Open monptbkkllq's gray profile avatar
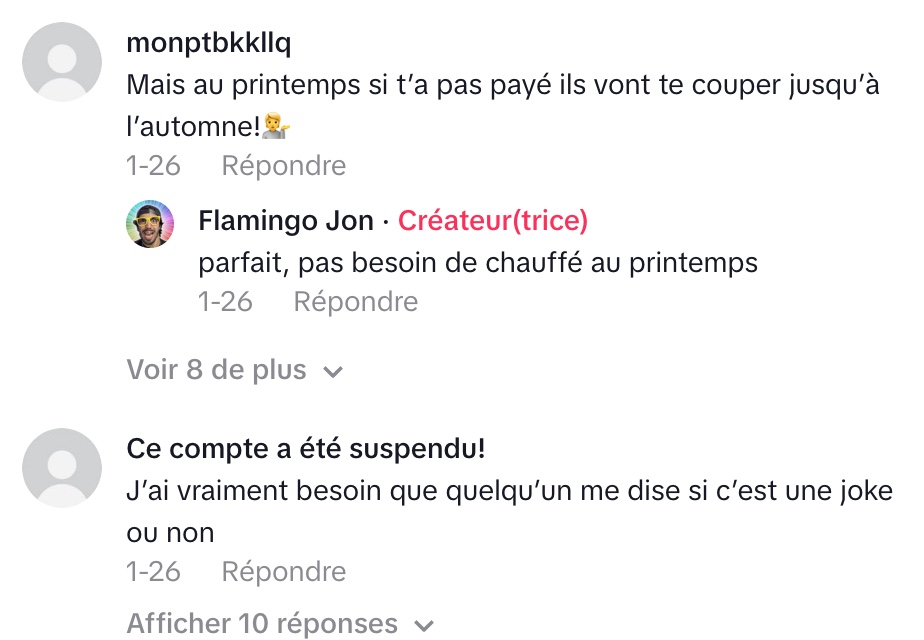The height and width of the screenshot is (640, 924). pyautogui.click(x=62, y=62)
